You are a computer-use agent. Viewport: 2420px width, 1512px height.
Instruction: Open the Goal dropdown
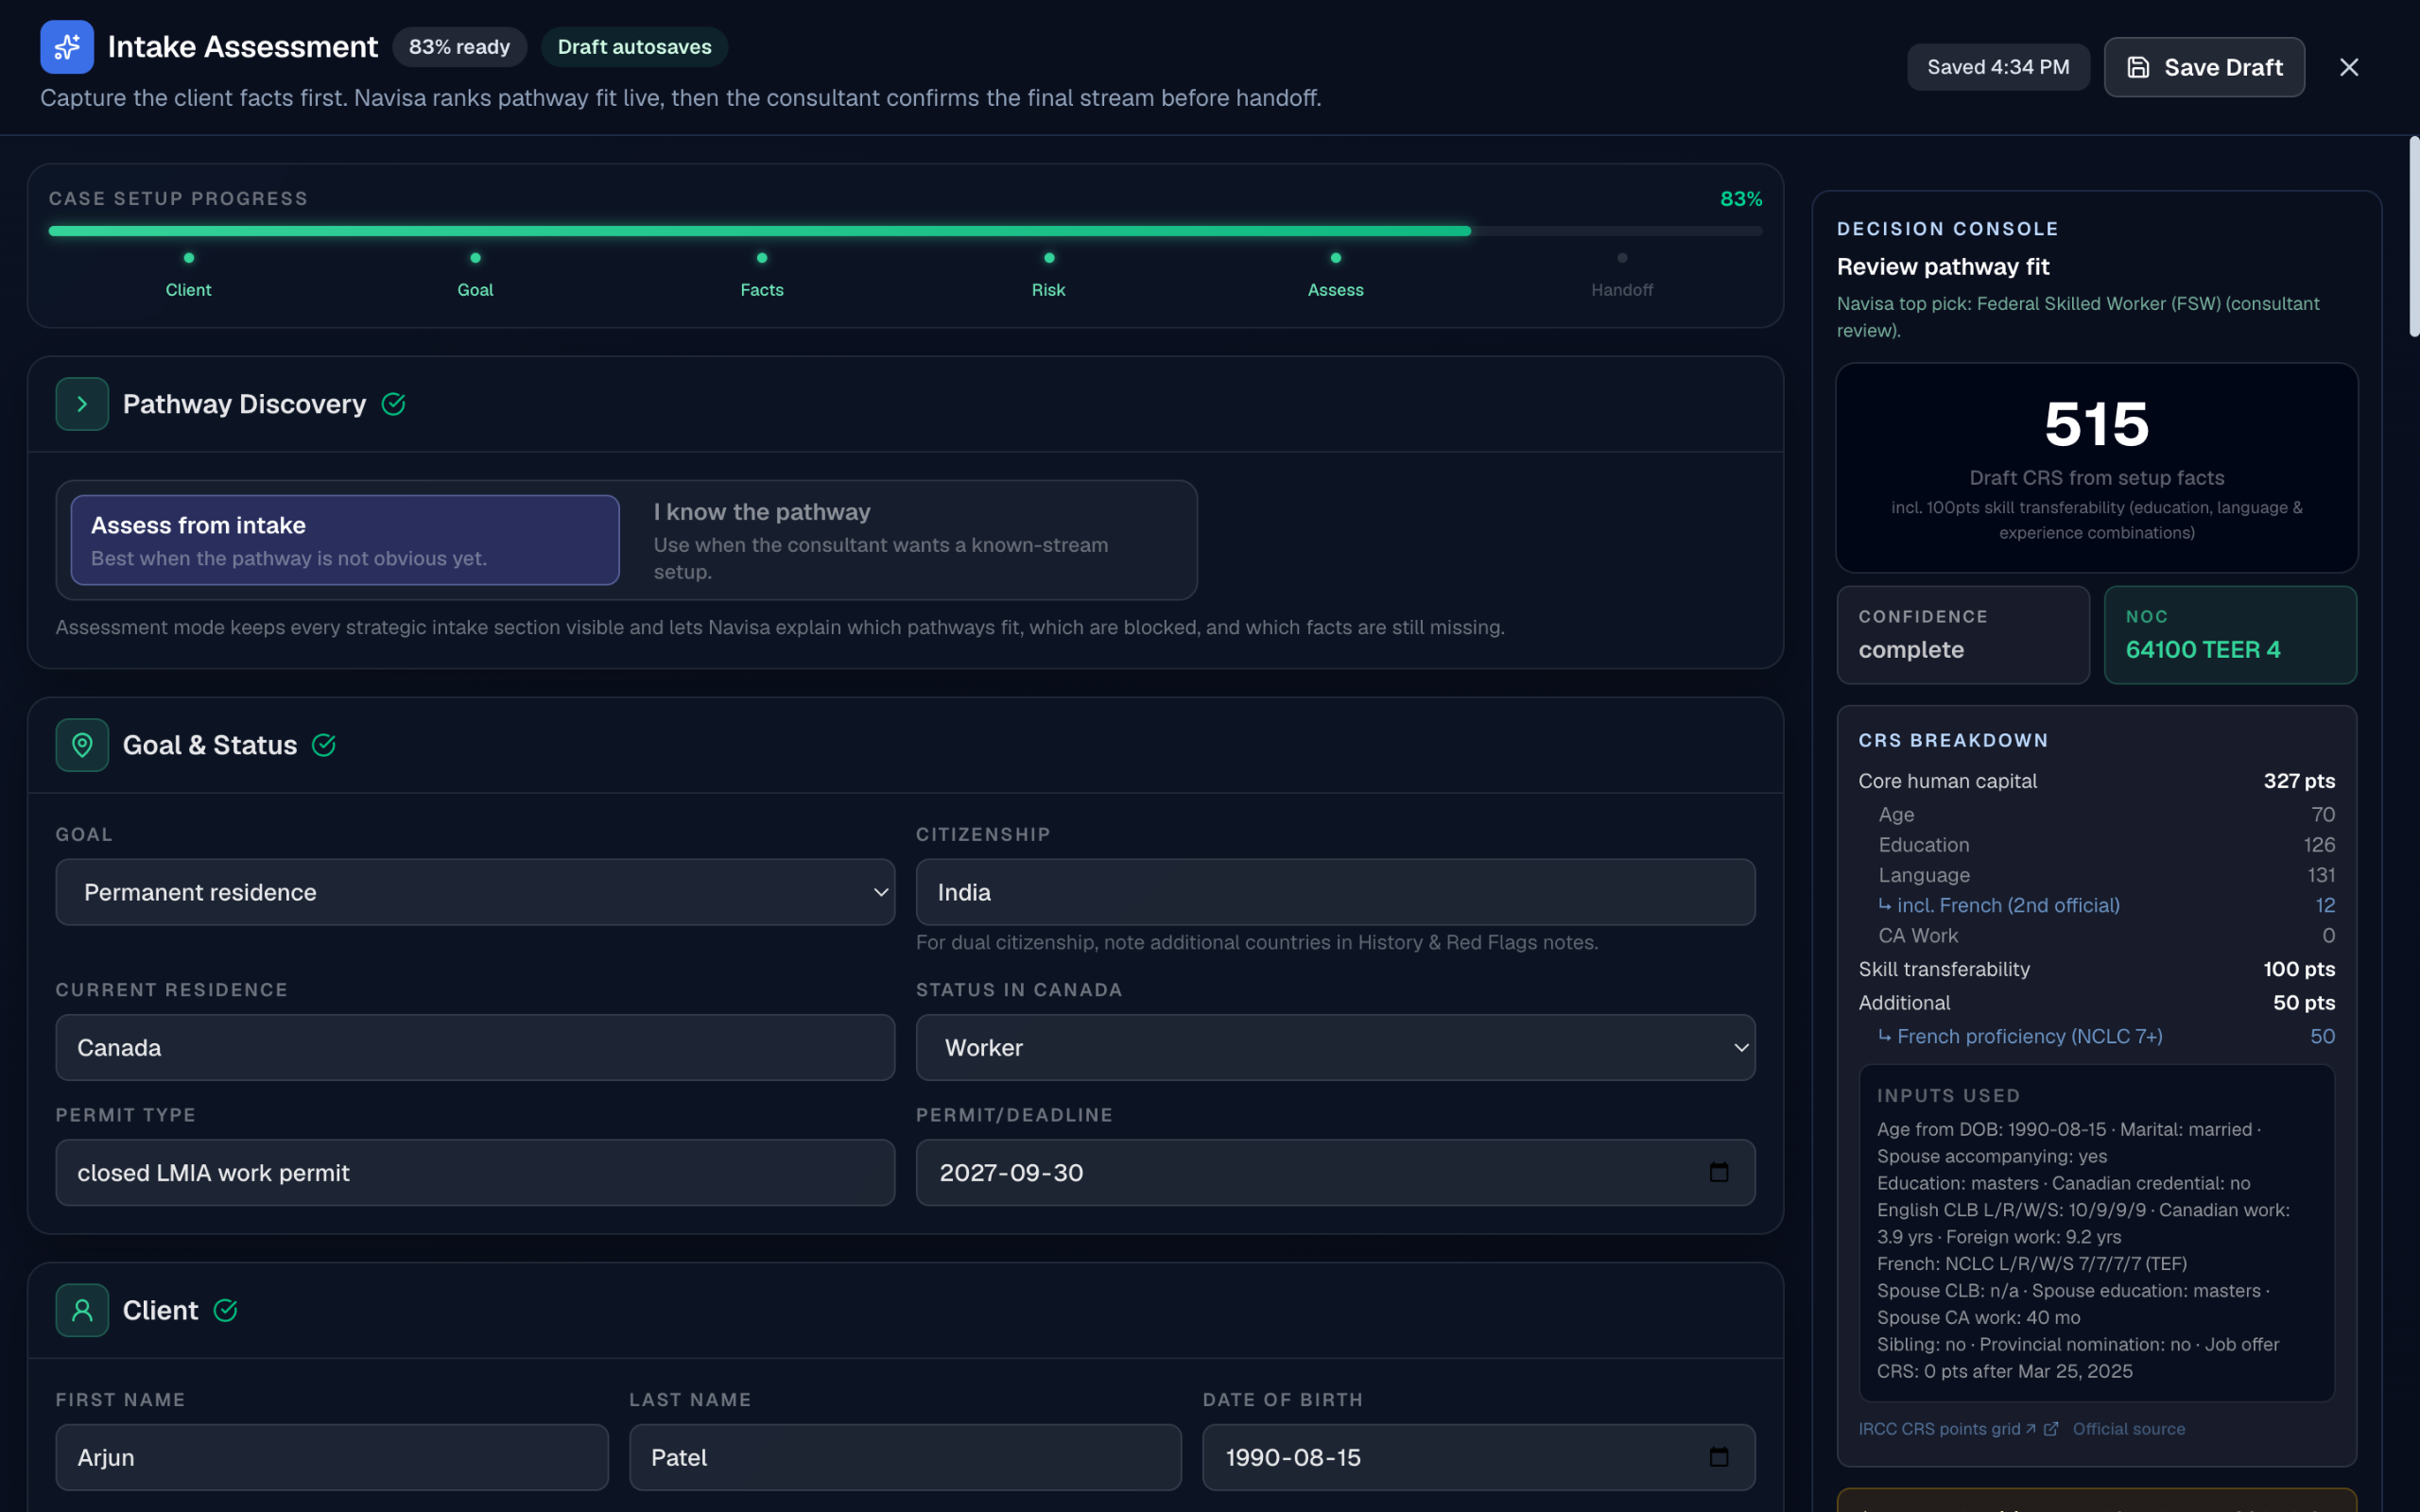click(475, 892)
